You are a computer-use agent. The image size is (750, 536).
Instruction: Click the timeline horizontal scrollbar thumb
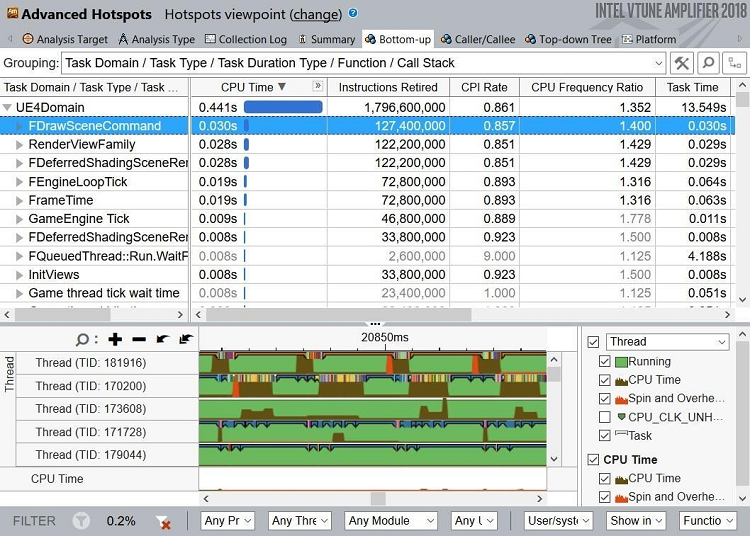378,499
